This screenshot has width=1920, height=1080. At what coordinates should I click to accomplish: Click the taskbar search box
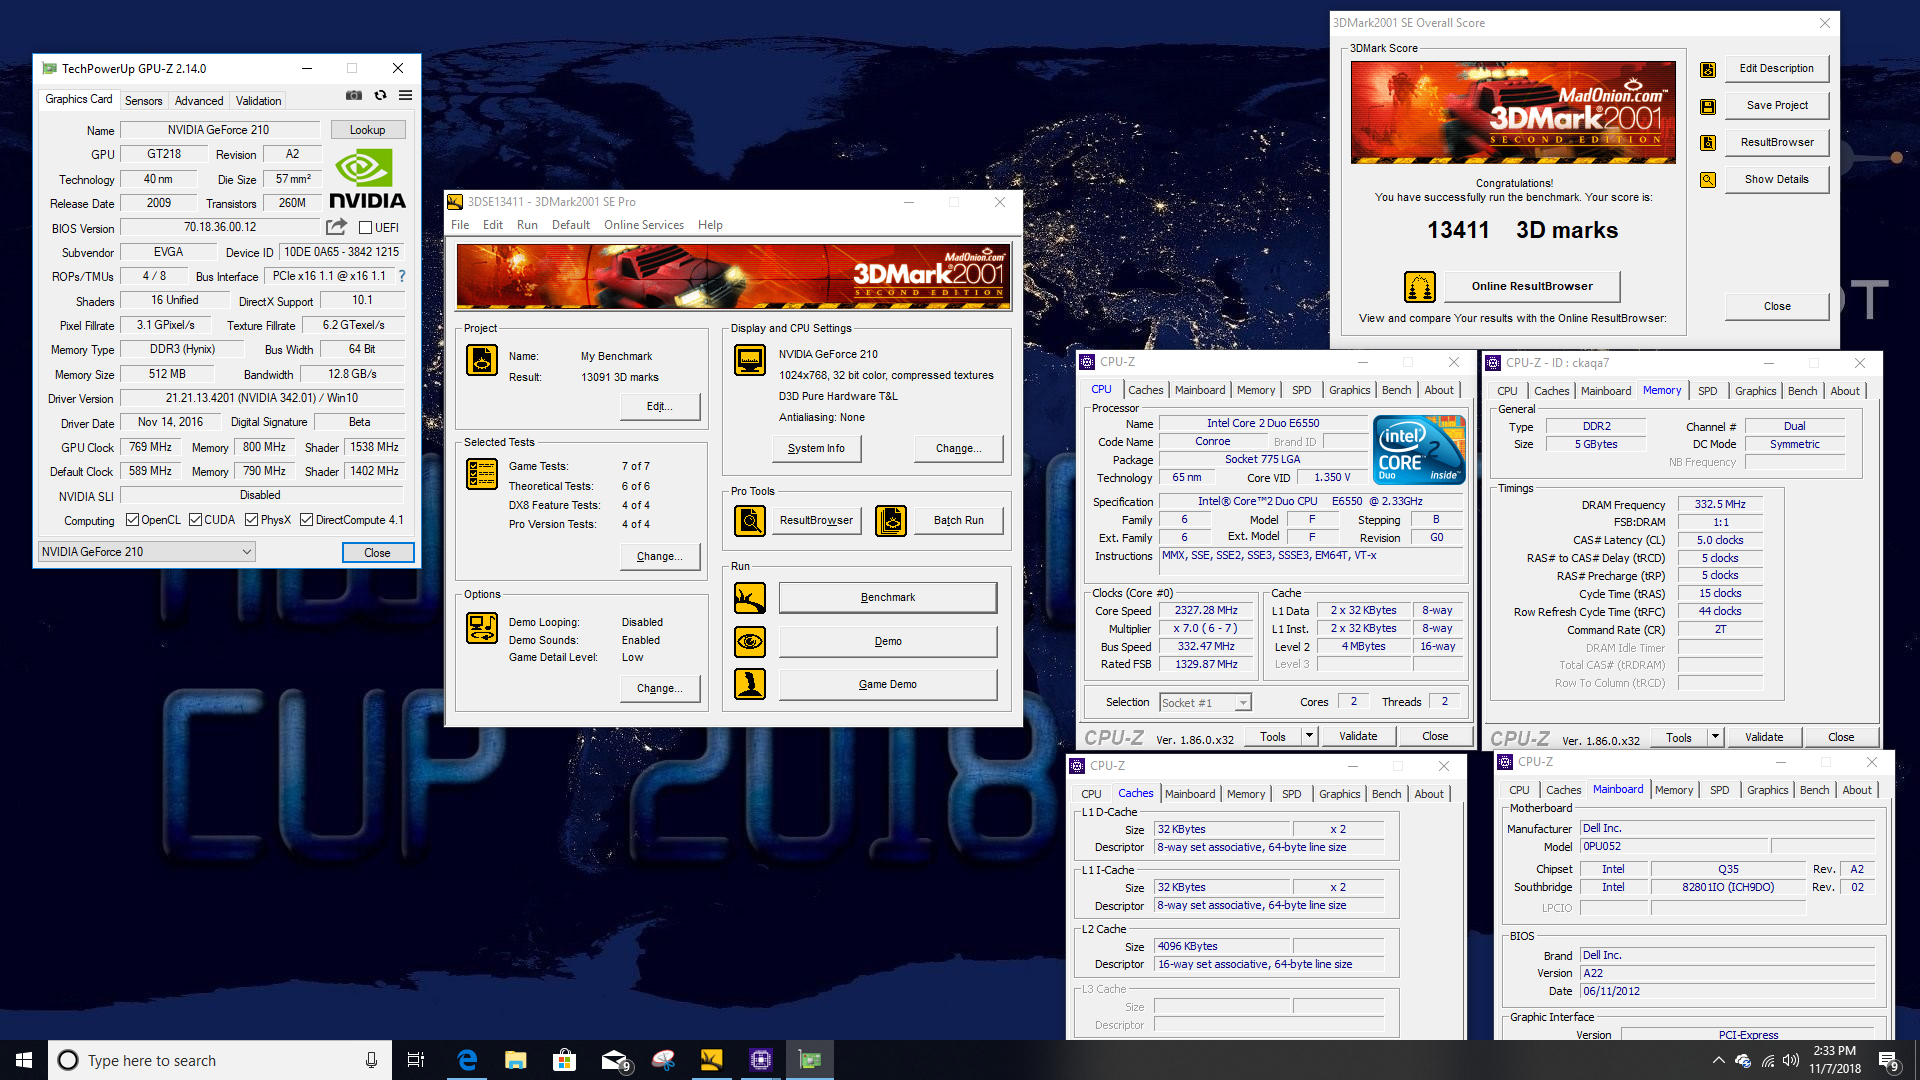tap(219, 1060)
